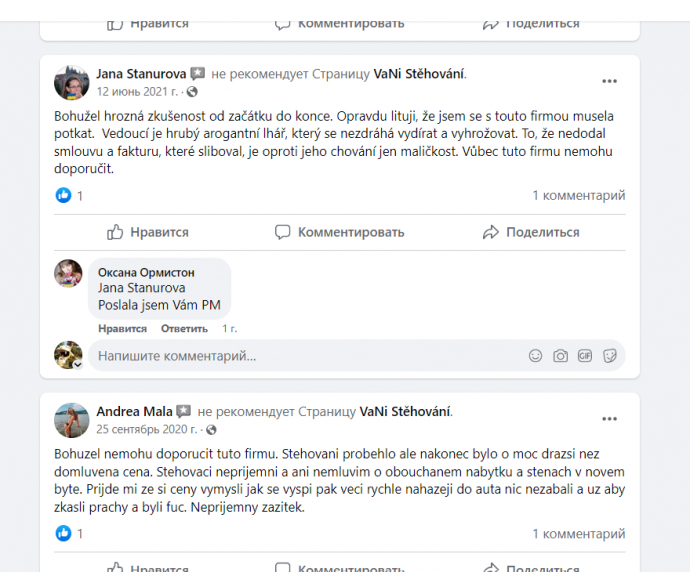Like Jana Stanurova's review with Нравится
The height and width of the screenshot is (572, 690).
pos(148,232)
